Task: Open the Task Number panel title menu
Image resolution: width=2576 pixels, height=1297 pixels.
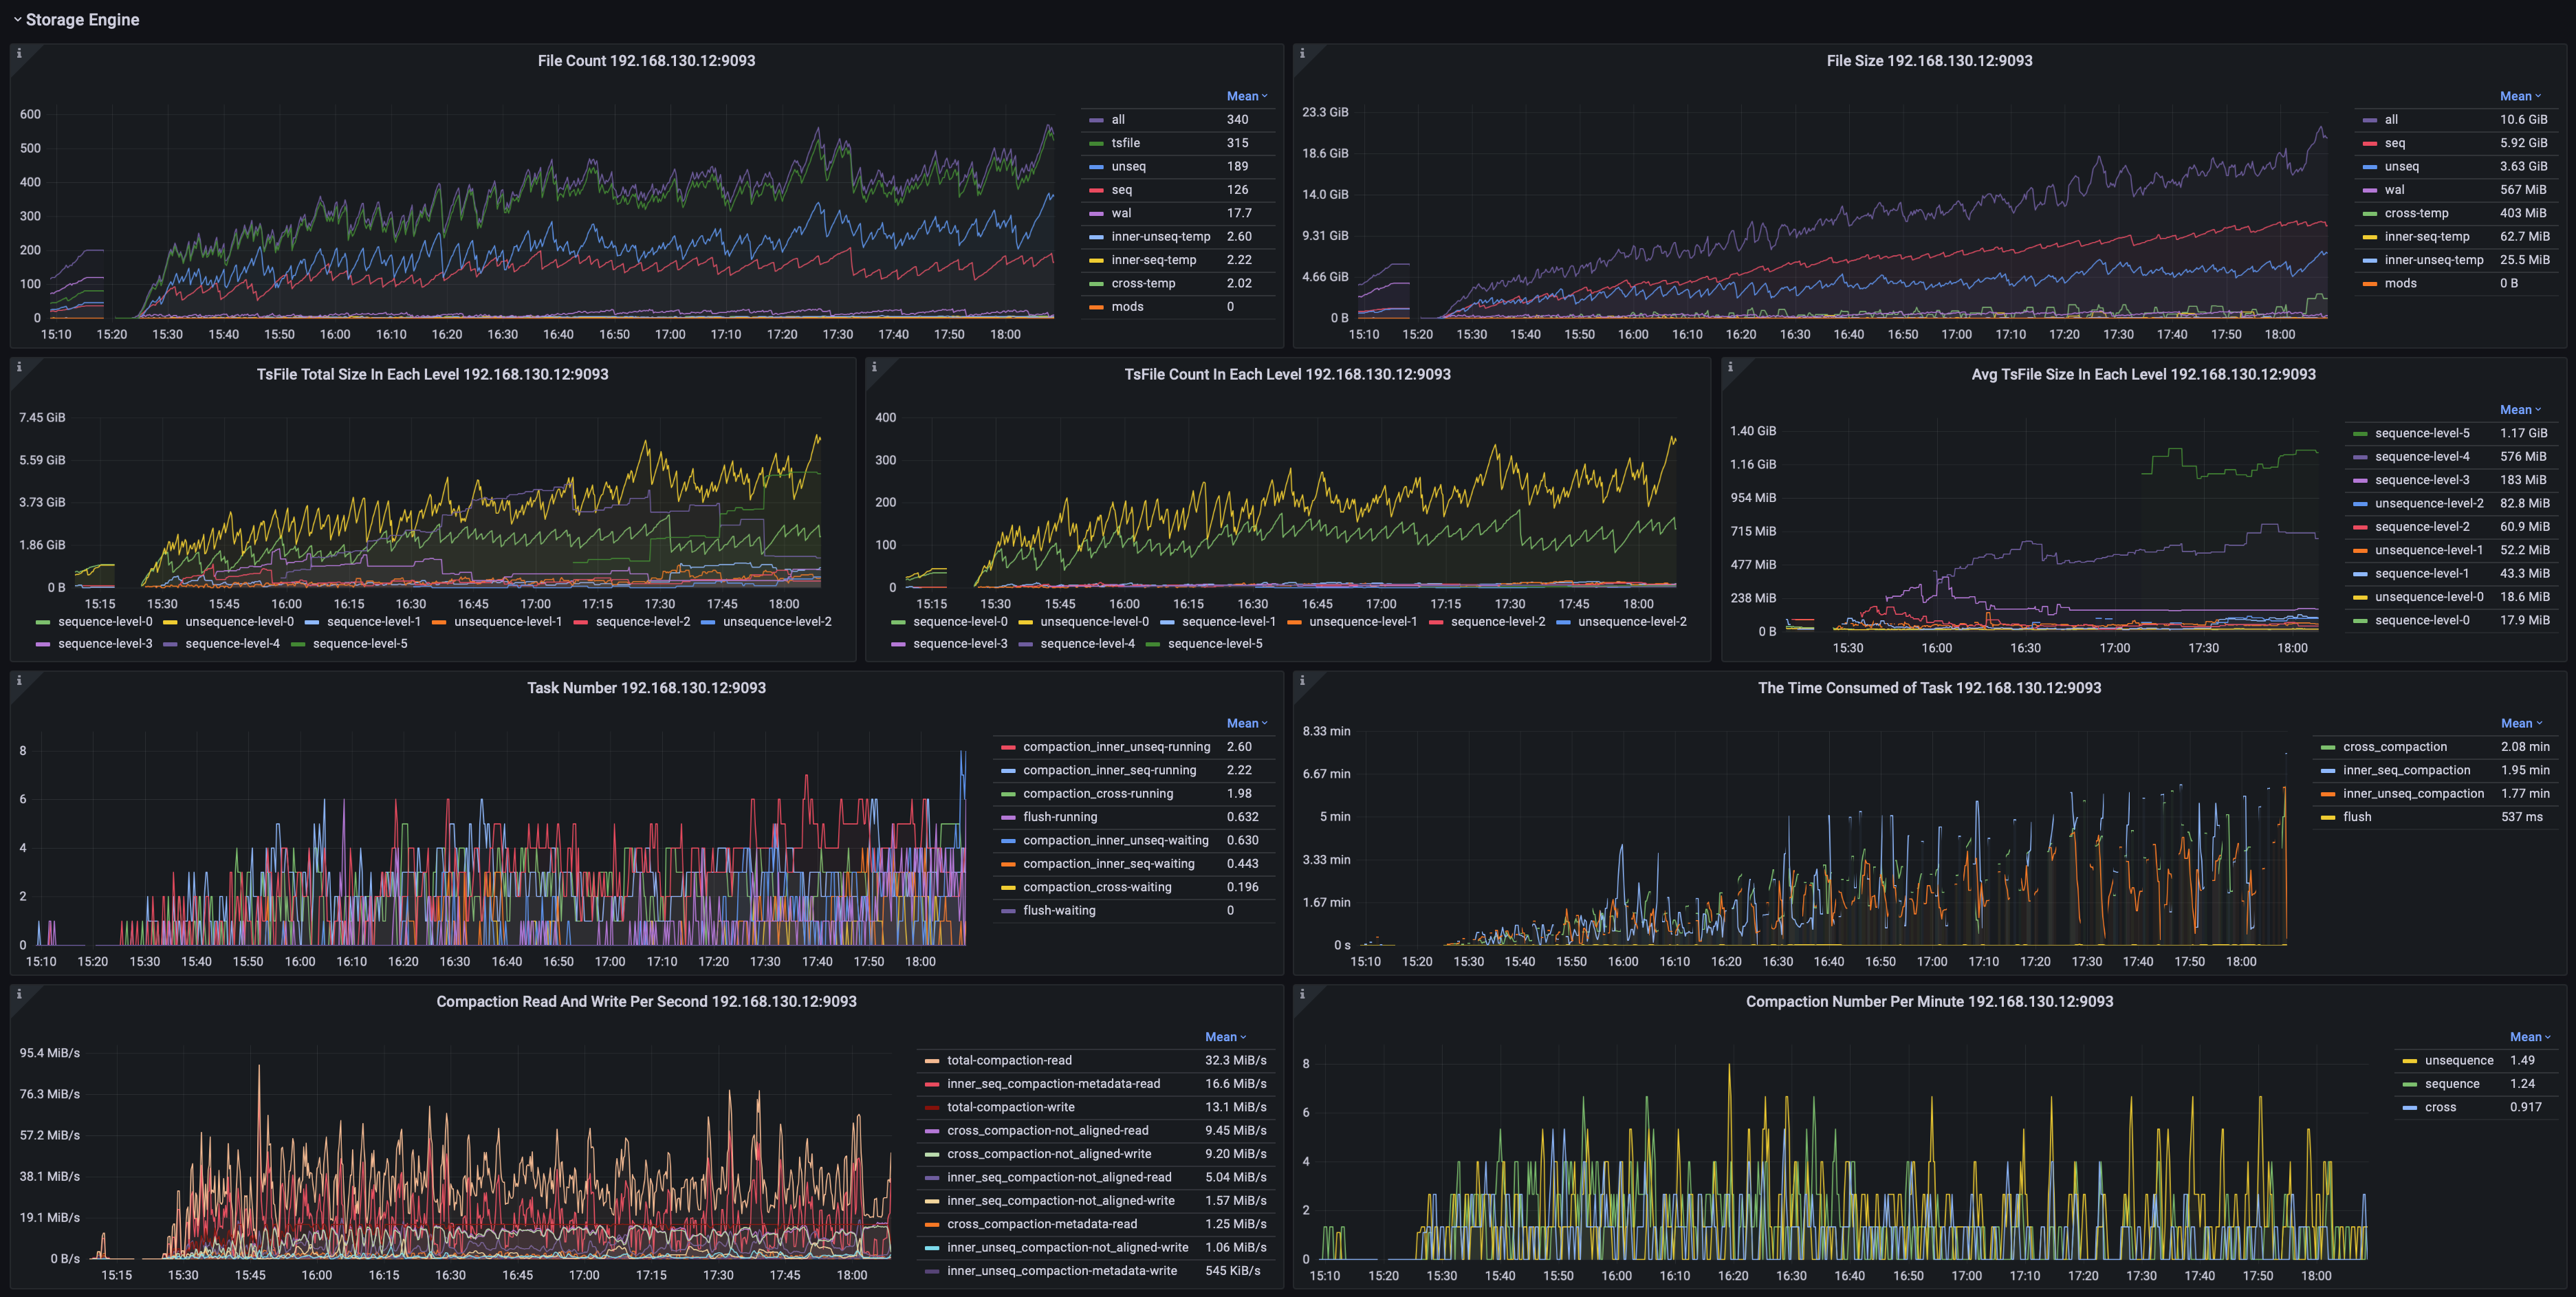Action: tap(646, 688)
